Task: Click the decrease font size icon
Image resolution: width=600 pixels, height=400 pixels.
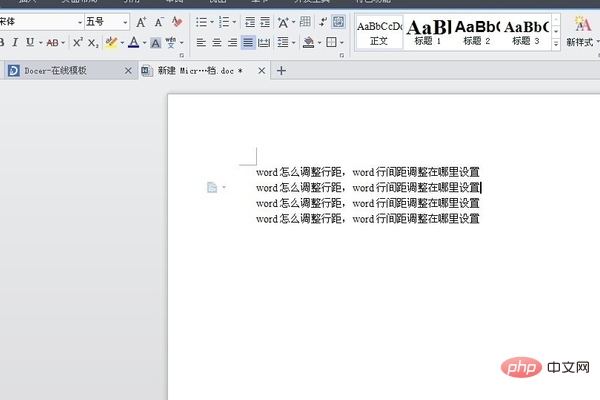Action: 159,21
